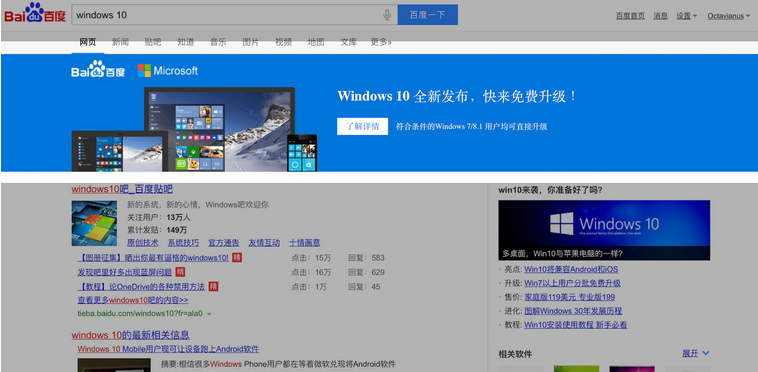This screenshot has width=758, height=372.
Task: Click the 了解详情 button in banner
Action: (x=363, y=127)
